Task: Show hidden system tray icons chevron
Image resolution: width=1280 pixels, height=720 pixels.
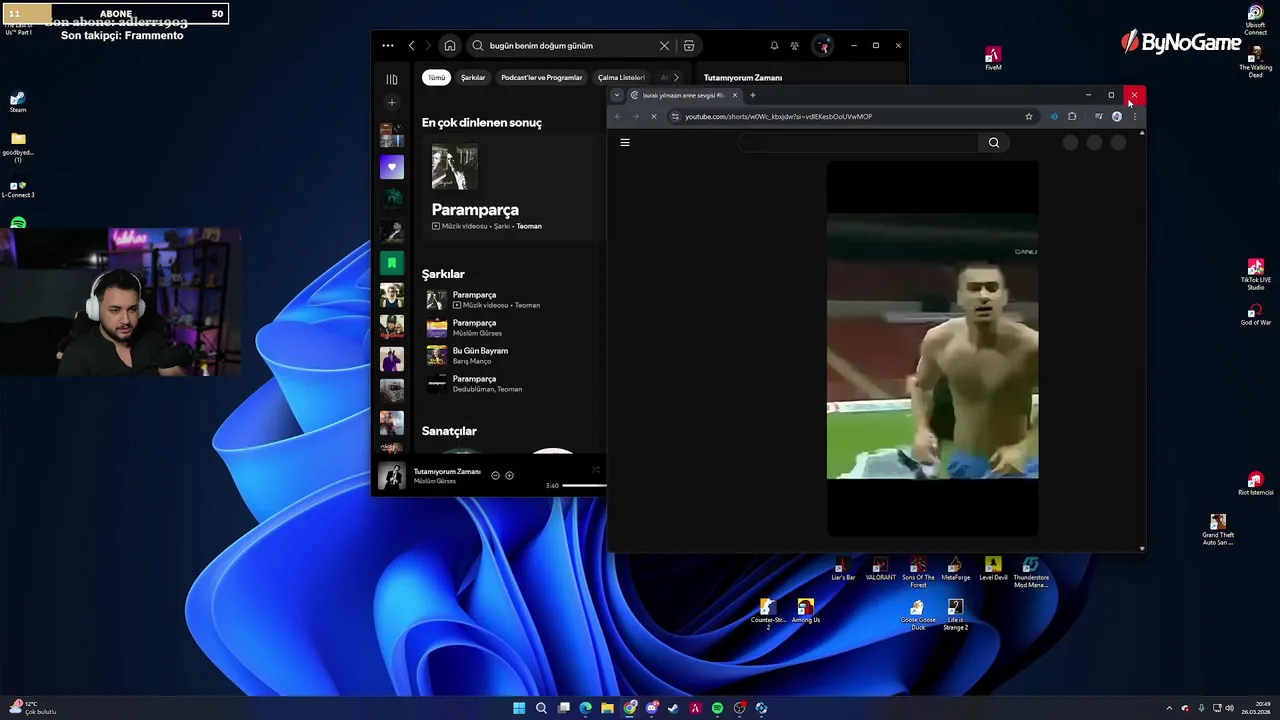Action: click(1169, 708)
